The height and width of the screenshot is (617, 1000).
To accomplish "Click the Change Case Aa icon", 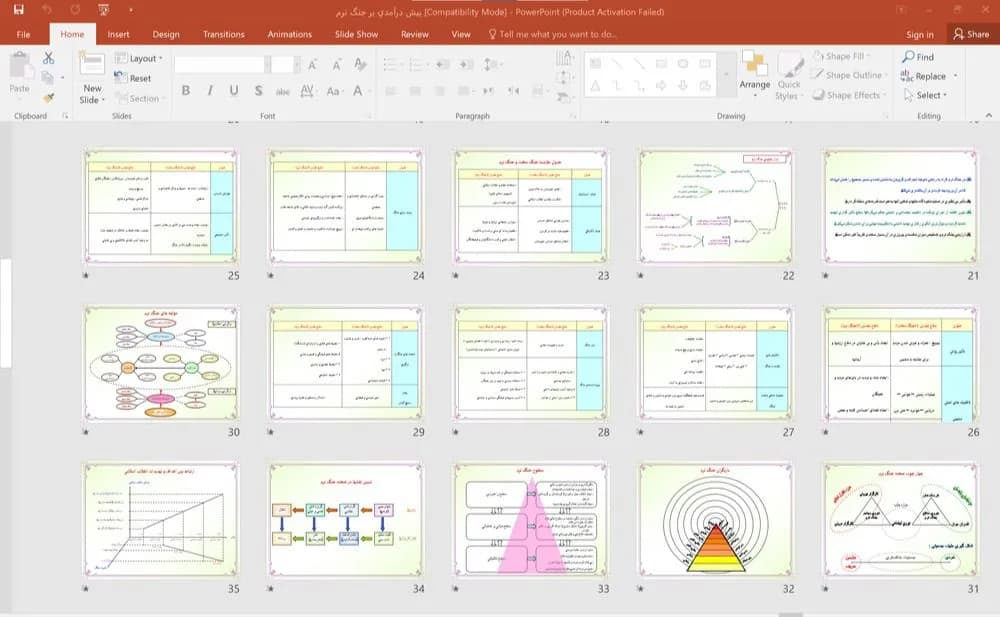I will pyautogui.click(x=333, y=91).
